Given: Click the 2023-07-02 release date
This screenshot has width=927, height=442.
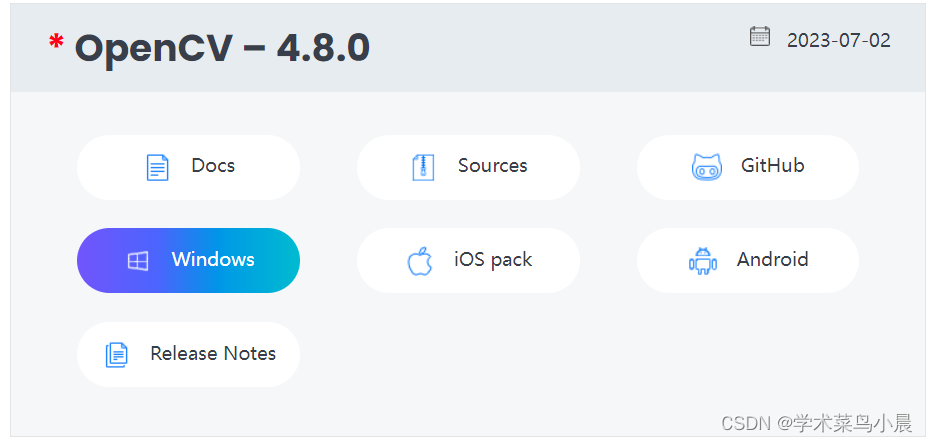Looking at the screenshot, I should [x=839, y=40].
